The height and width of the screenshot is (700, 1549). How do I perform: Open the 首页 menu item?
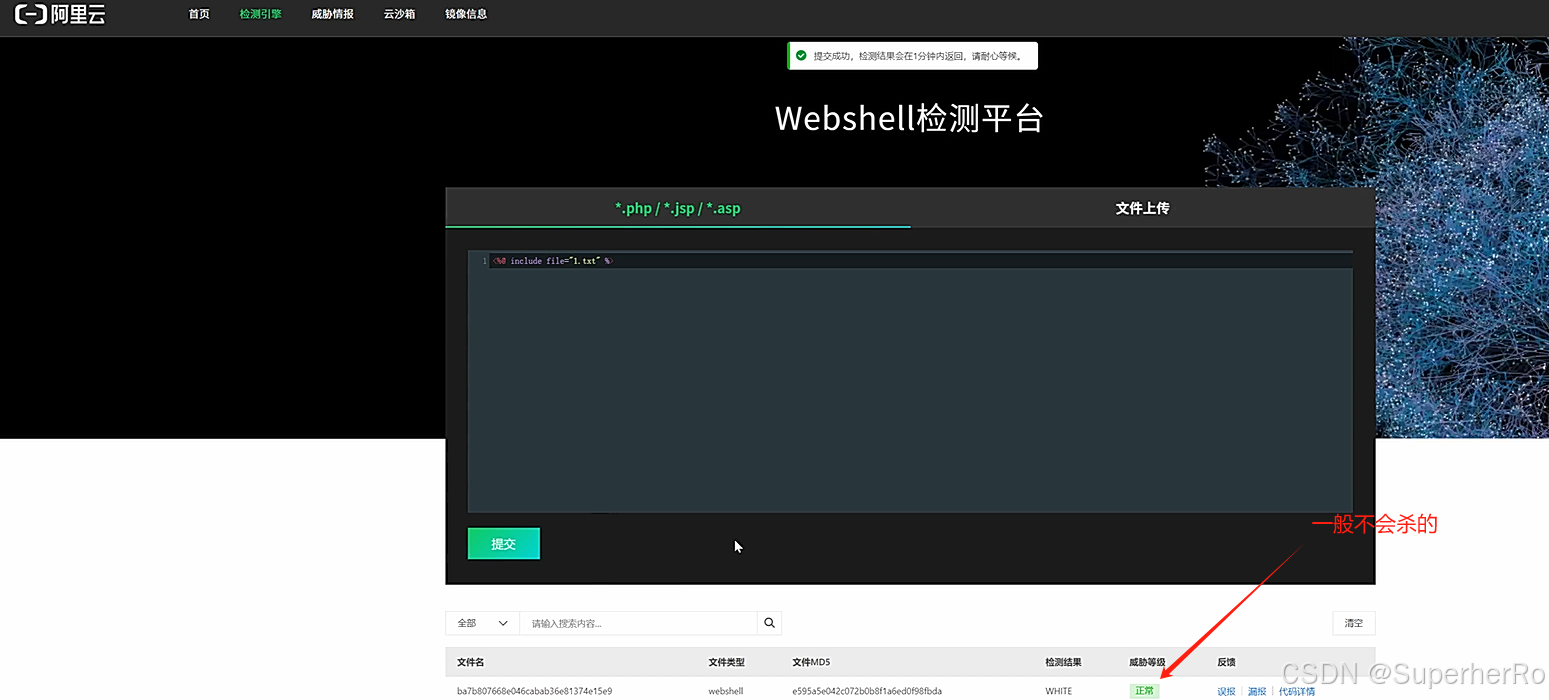tap(199, 14)
